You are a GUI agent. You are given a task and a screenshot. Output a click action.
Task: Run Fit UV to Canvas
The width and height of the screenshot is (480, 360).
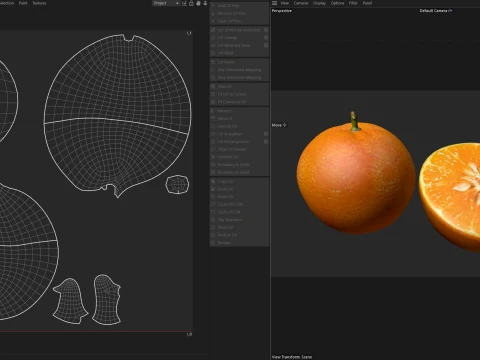click(239, 94)
